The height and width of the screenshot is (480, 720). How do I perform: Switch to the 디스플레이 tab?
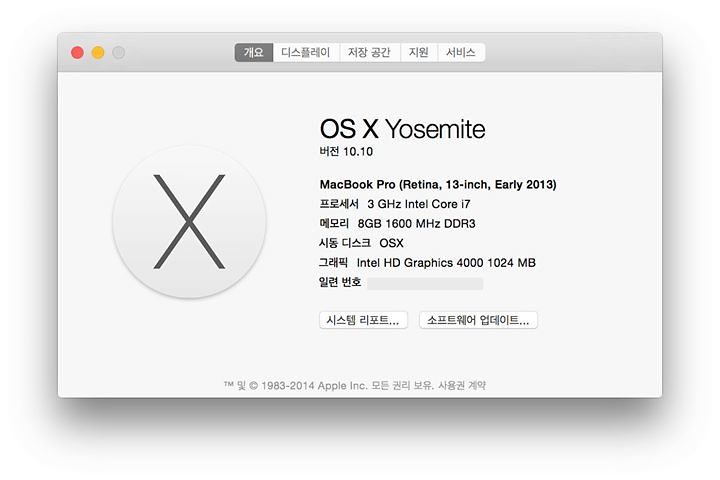(x=306, y=52)
